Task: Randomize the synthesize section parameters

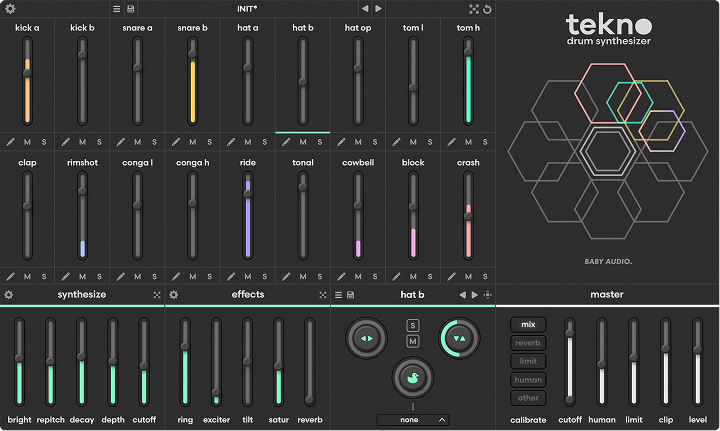Action: [x=157, y=295]
